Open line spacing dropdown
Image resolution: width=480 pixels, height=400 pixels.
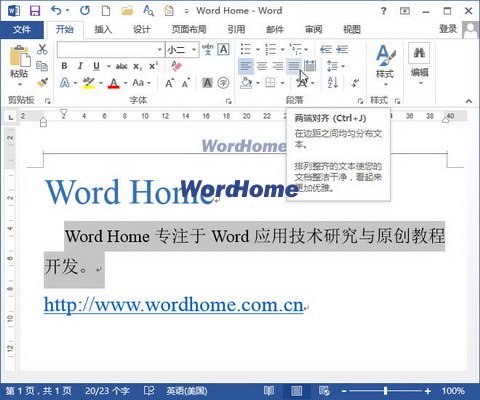point(335,66)
